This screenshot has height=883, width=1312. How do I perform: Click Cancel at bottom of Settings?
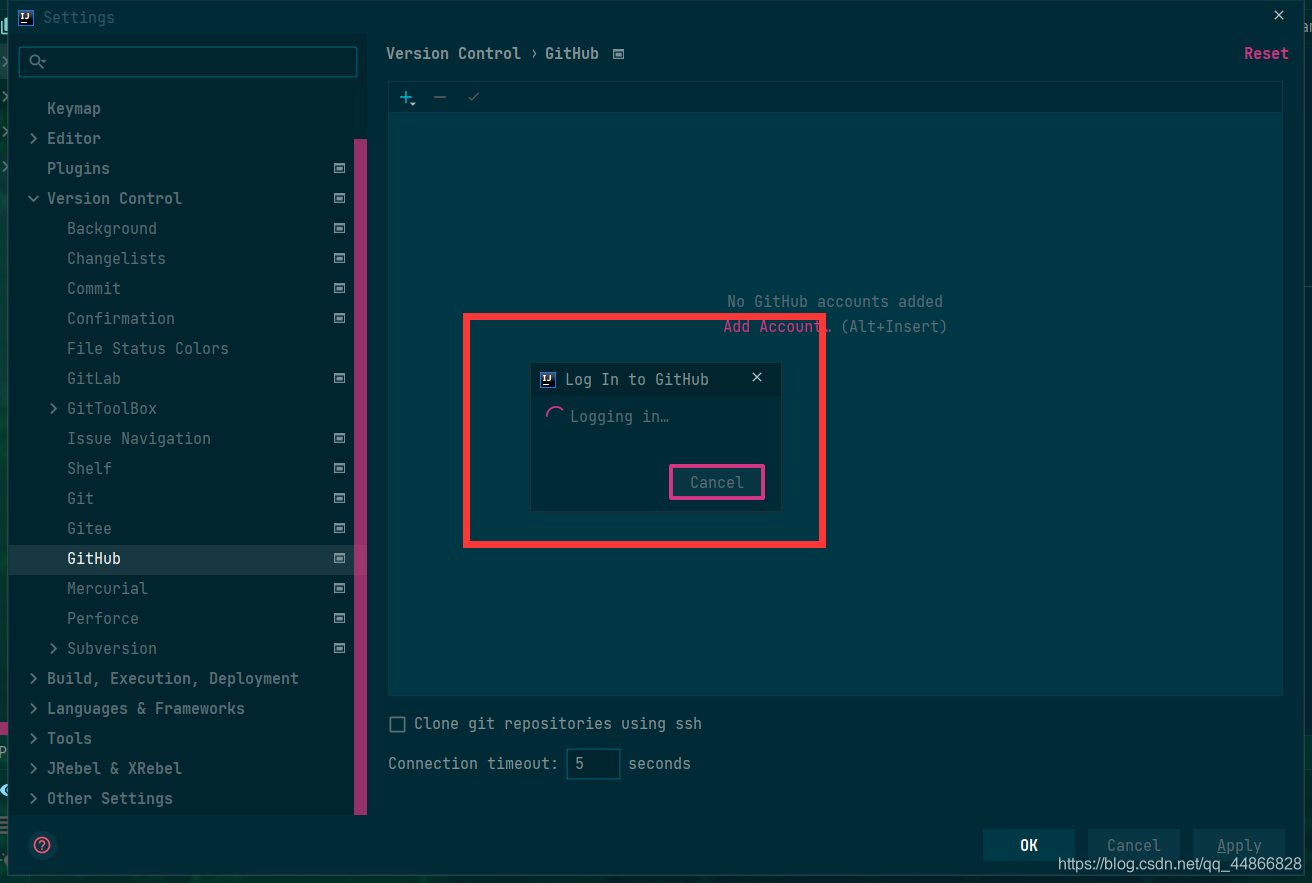tap(1133, 845)
